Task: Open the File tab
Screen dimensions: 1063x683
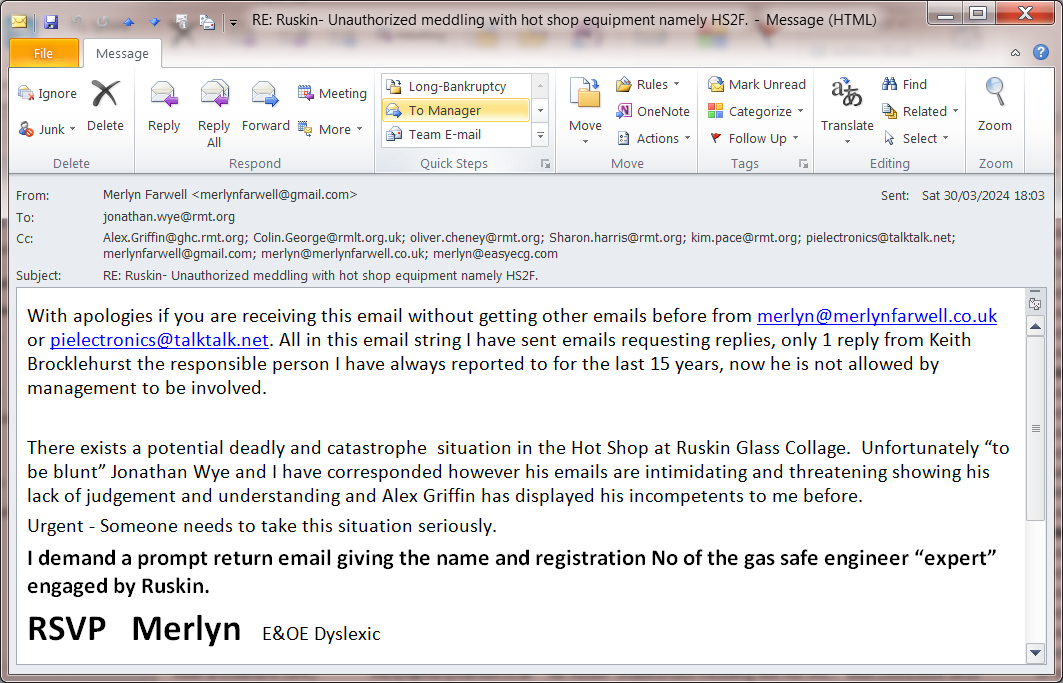Action: [x=43, y=53]
